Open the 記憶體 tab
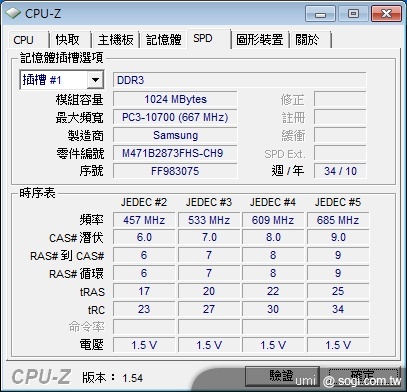The width and height of the screenshot is (407, 392). (163, 40)
